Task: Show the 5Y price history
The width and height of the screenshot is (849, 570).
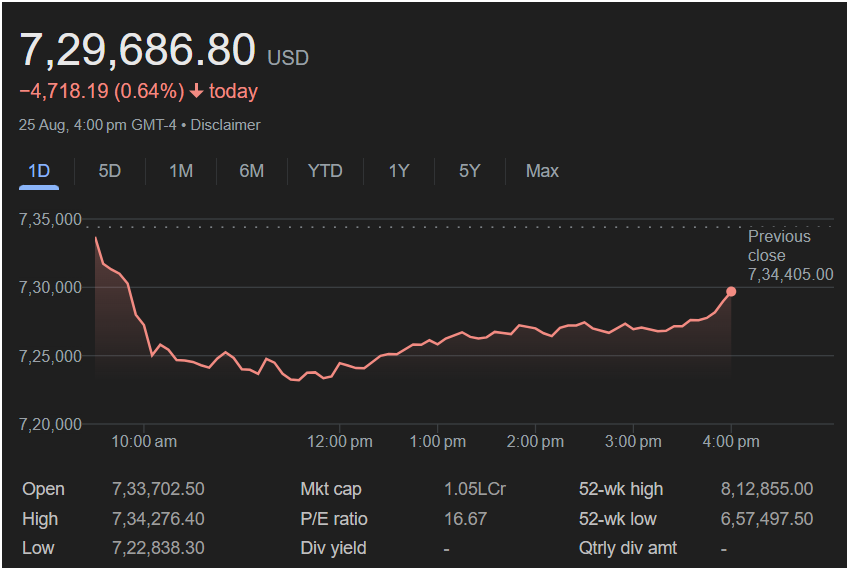Action: [x=470, y=171]
